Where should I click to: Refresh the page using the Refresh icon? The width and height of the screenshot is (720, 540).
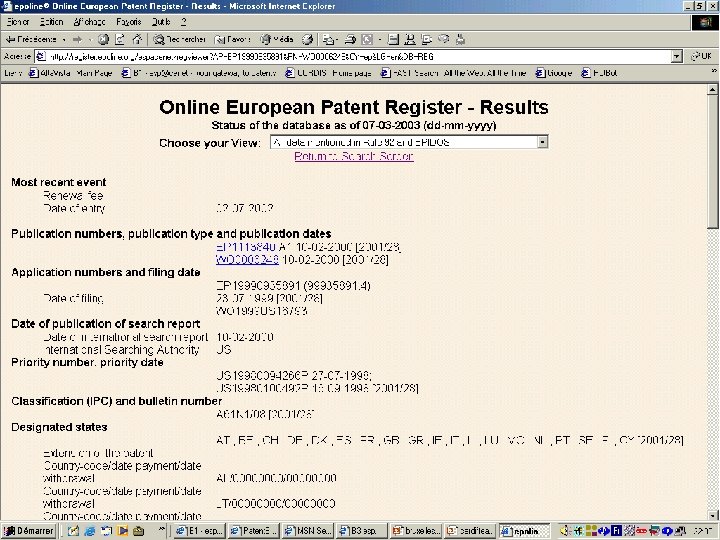120,39
